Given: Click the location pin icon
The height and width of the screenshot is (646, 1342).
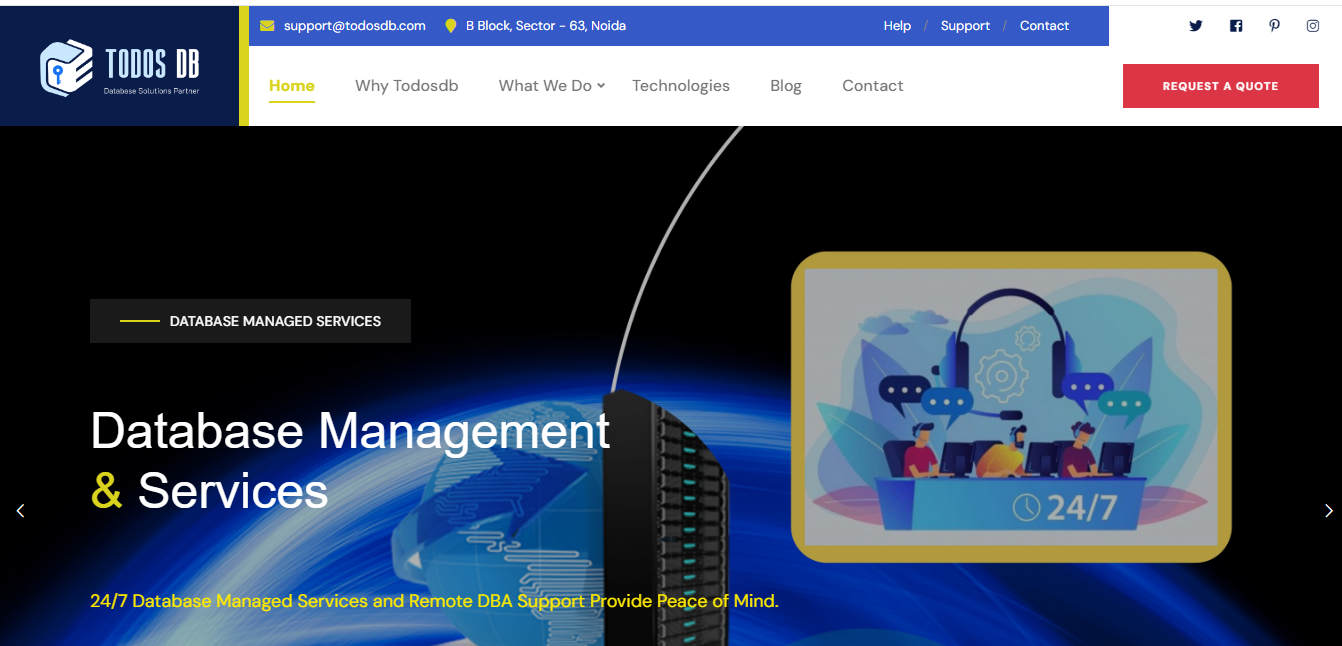Looking at the screenshot, I should pyautogui.click(x=451, y=26).
